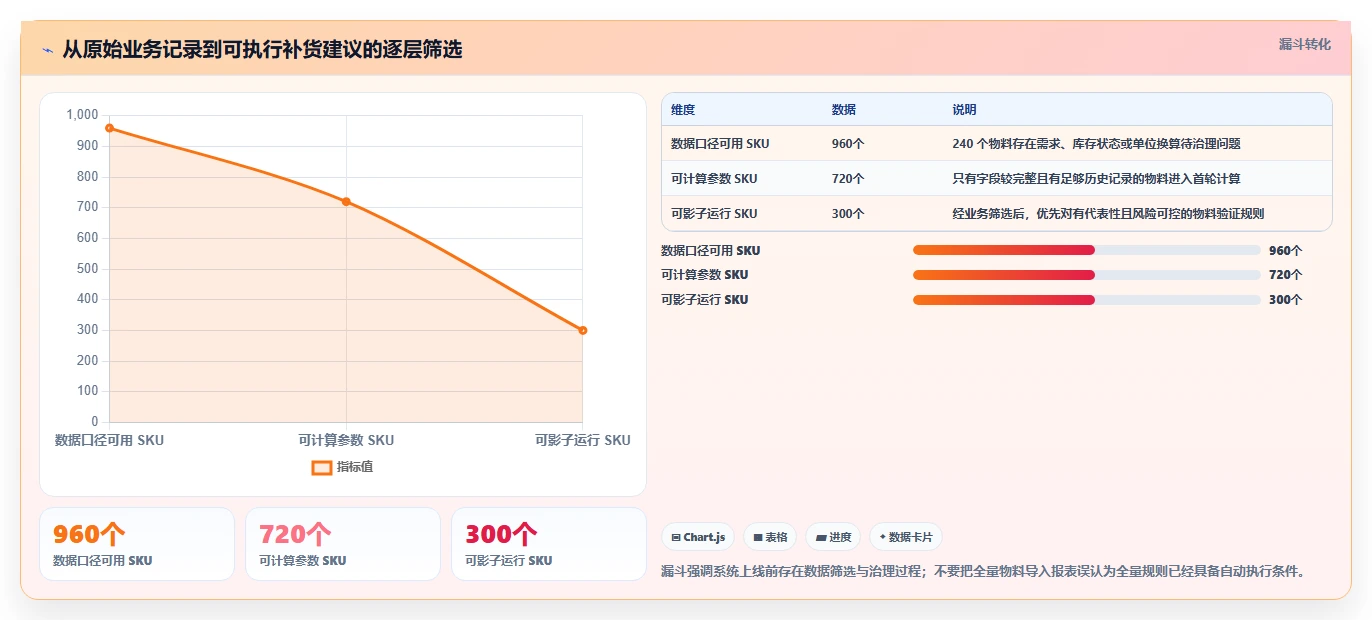Click progress value 960个
Viewport: 1372px width, 620px height.
(1285, 251)
